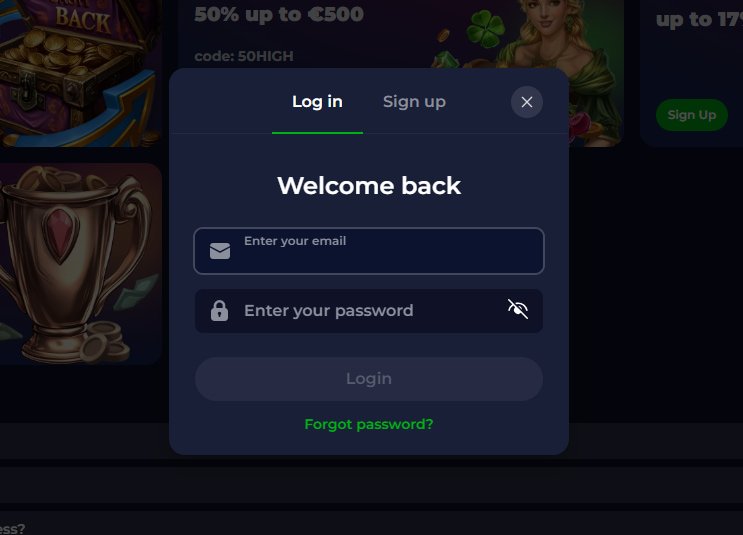Click the padlock icon in password field
Image resolution: width=743 pixels, height=535 pixels.
(x=219, y=311)
